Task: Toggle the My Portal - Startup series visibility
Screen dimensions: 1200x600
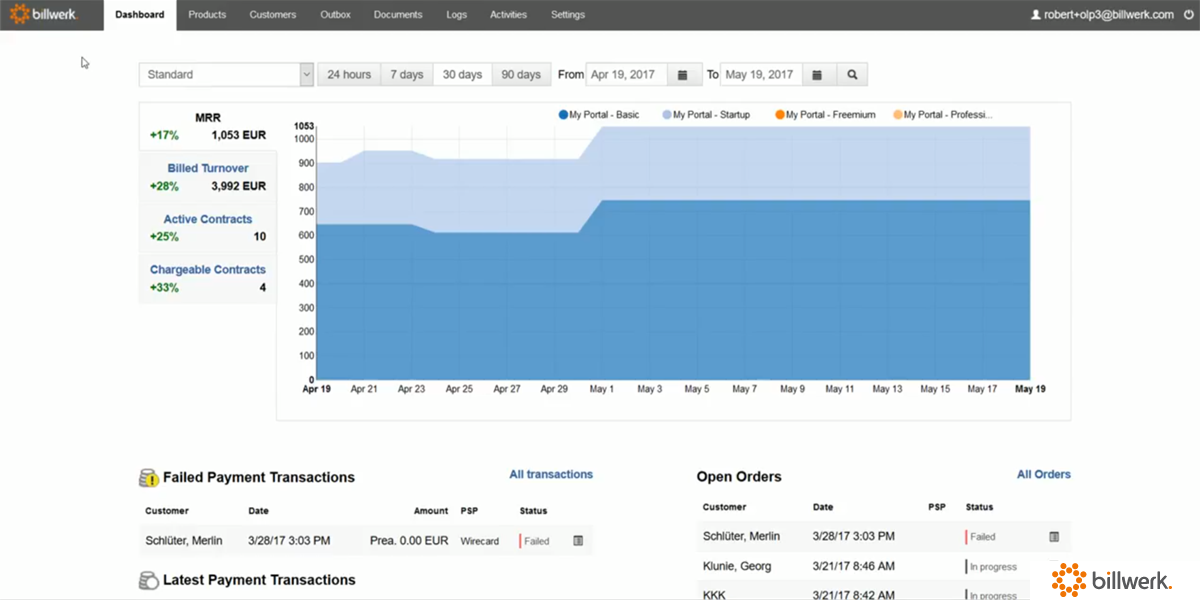Action: pyautogui.click(x=706, y=114)
